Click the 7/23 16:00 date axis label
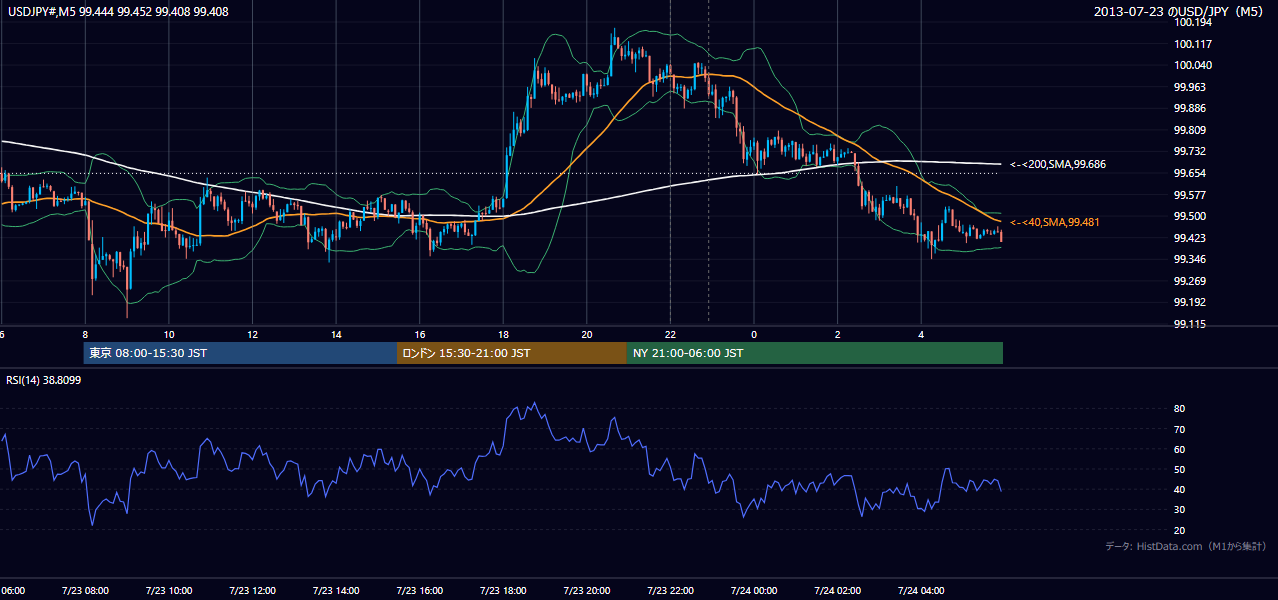1278x600 pixels. (419, 591)
